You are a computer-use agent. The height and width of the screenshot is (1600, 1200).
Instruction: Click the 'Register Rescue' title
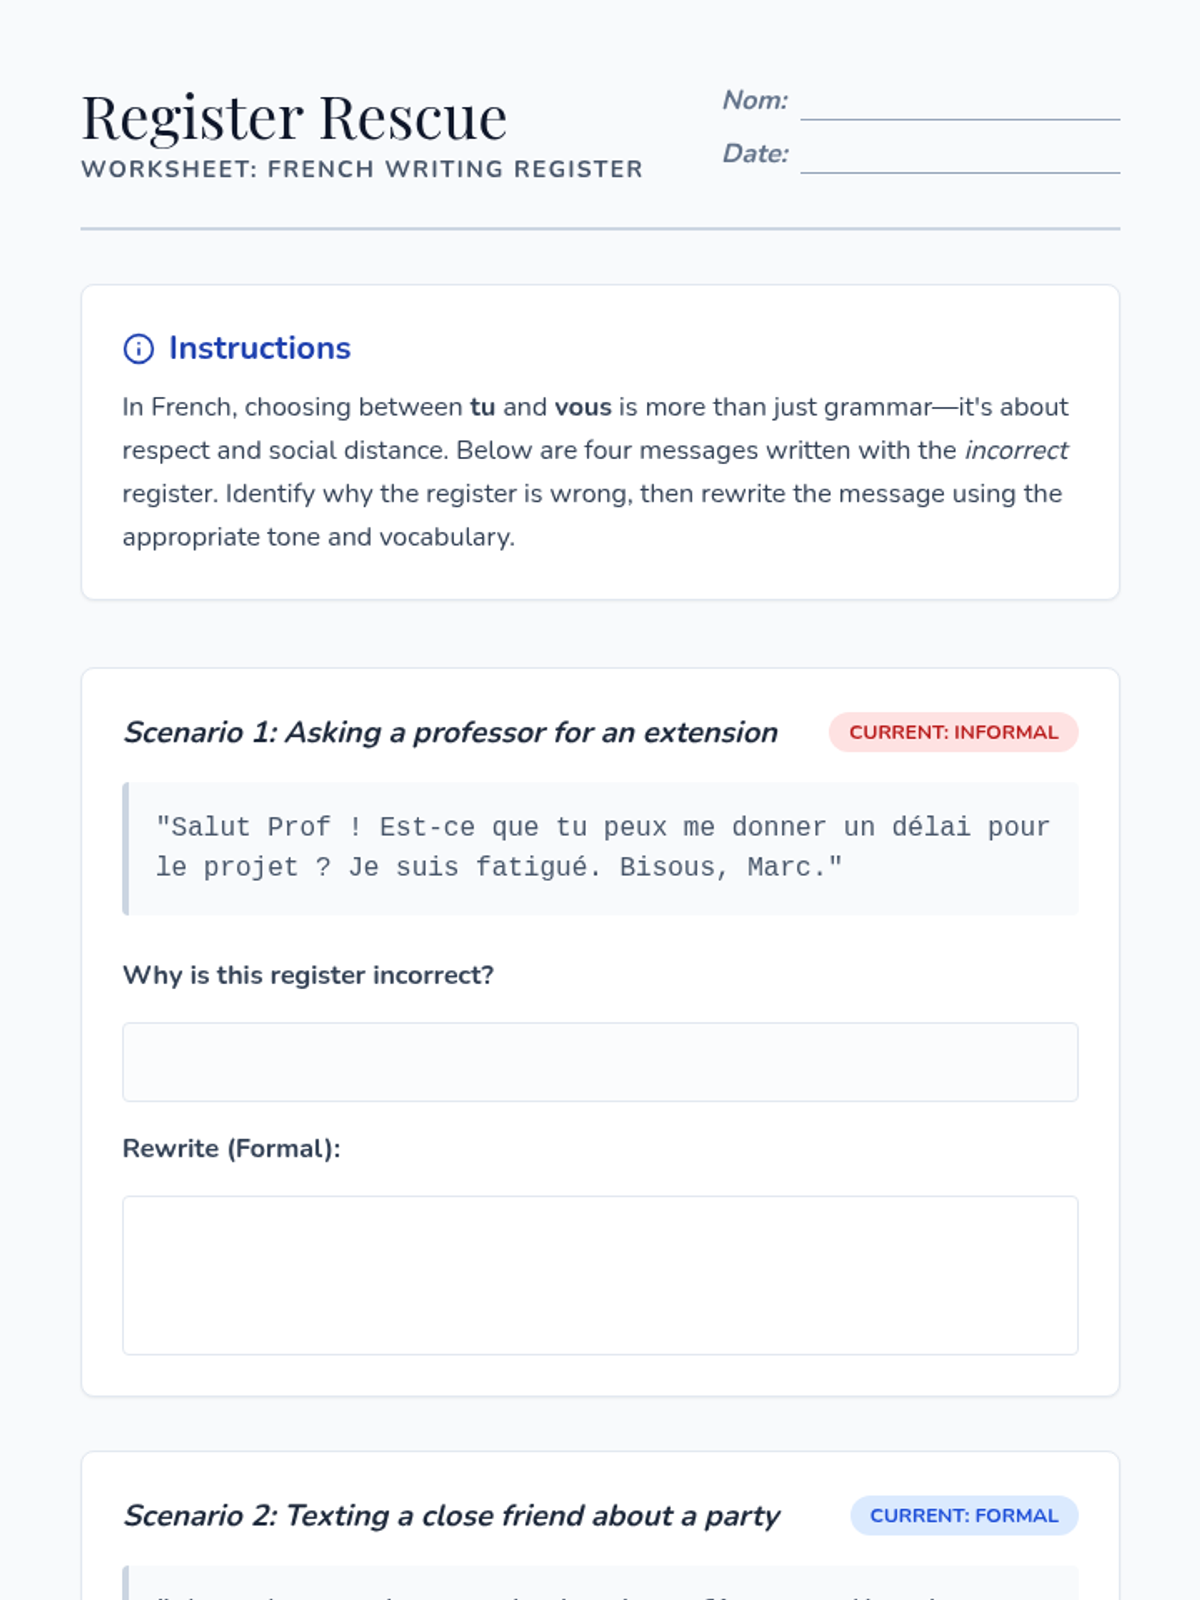(x=294, y=118)
